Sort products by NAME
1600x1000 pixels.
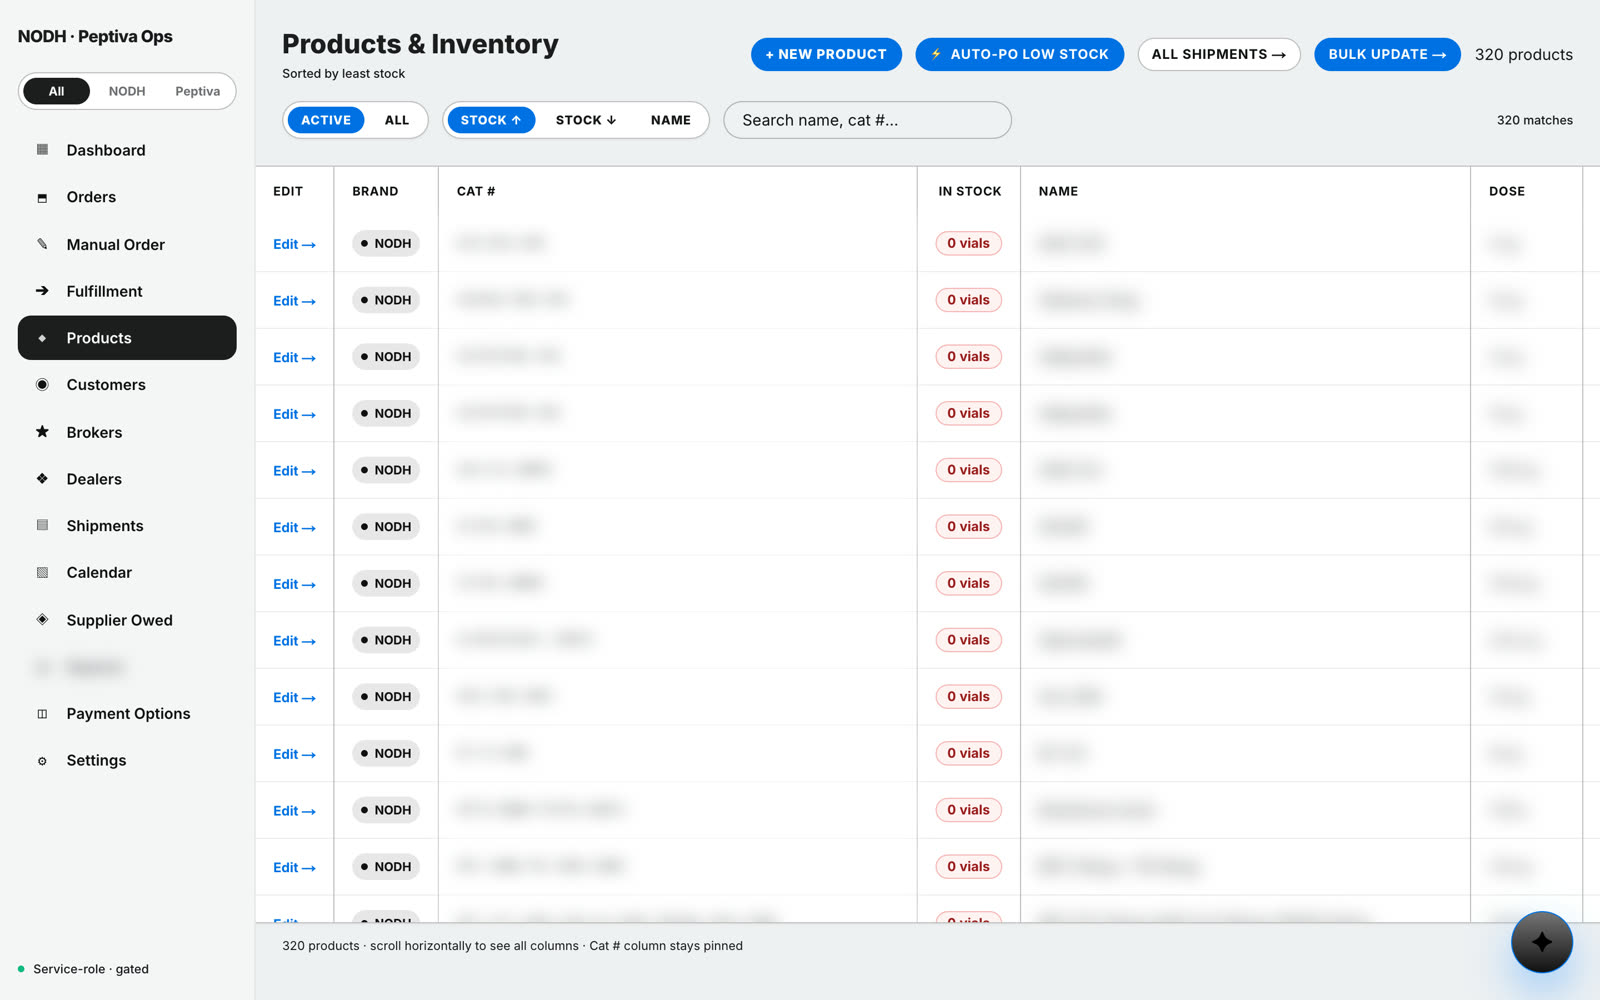point(671,120)
